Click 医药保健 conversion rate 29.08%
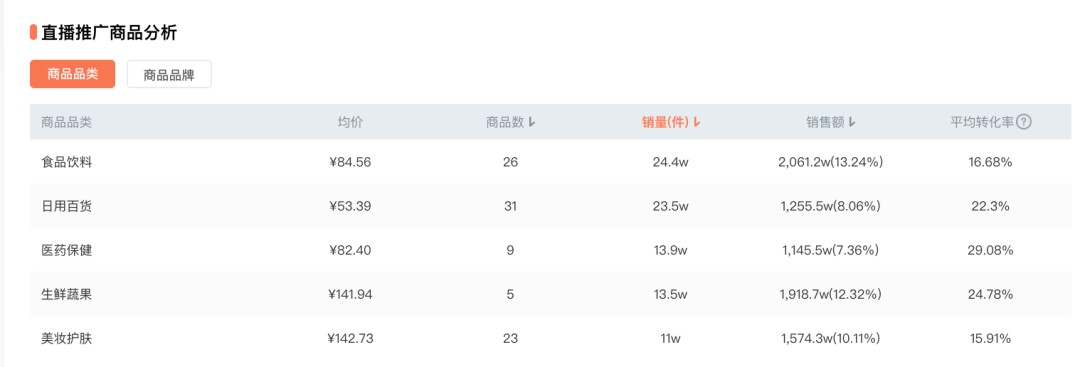The width and height of the screenshot is (1080, 367). (990, 251)
